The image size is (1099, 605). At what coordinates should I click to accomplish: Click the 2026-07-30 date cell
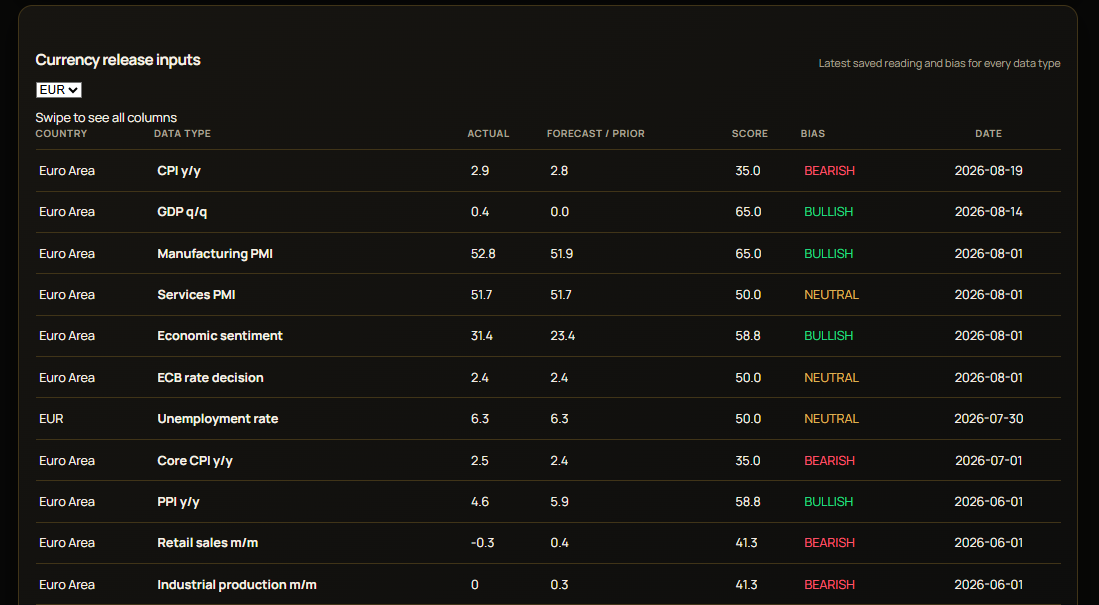[988, 419]
